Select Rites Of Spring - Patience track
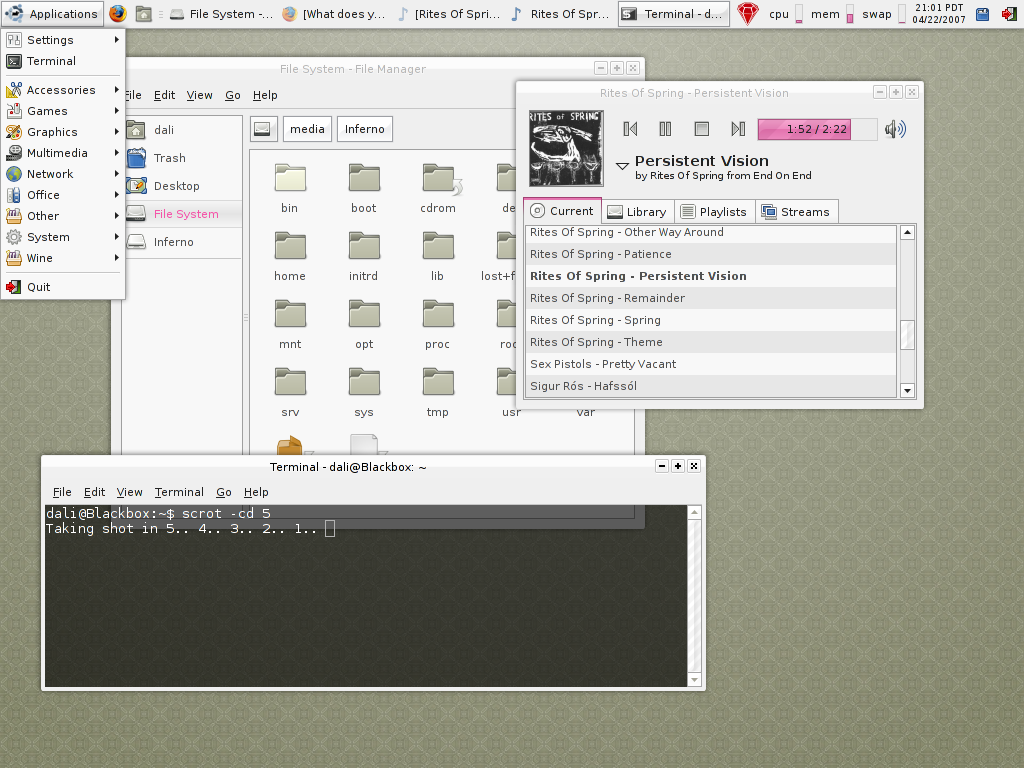 tap(711, 254)
